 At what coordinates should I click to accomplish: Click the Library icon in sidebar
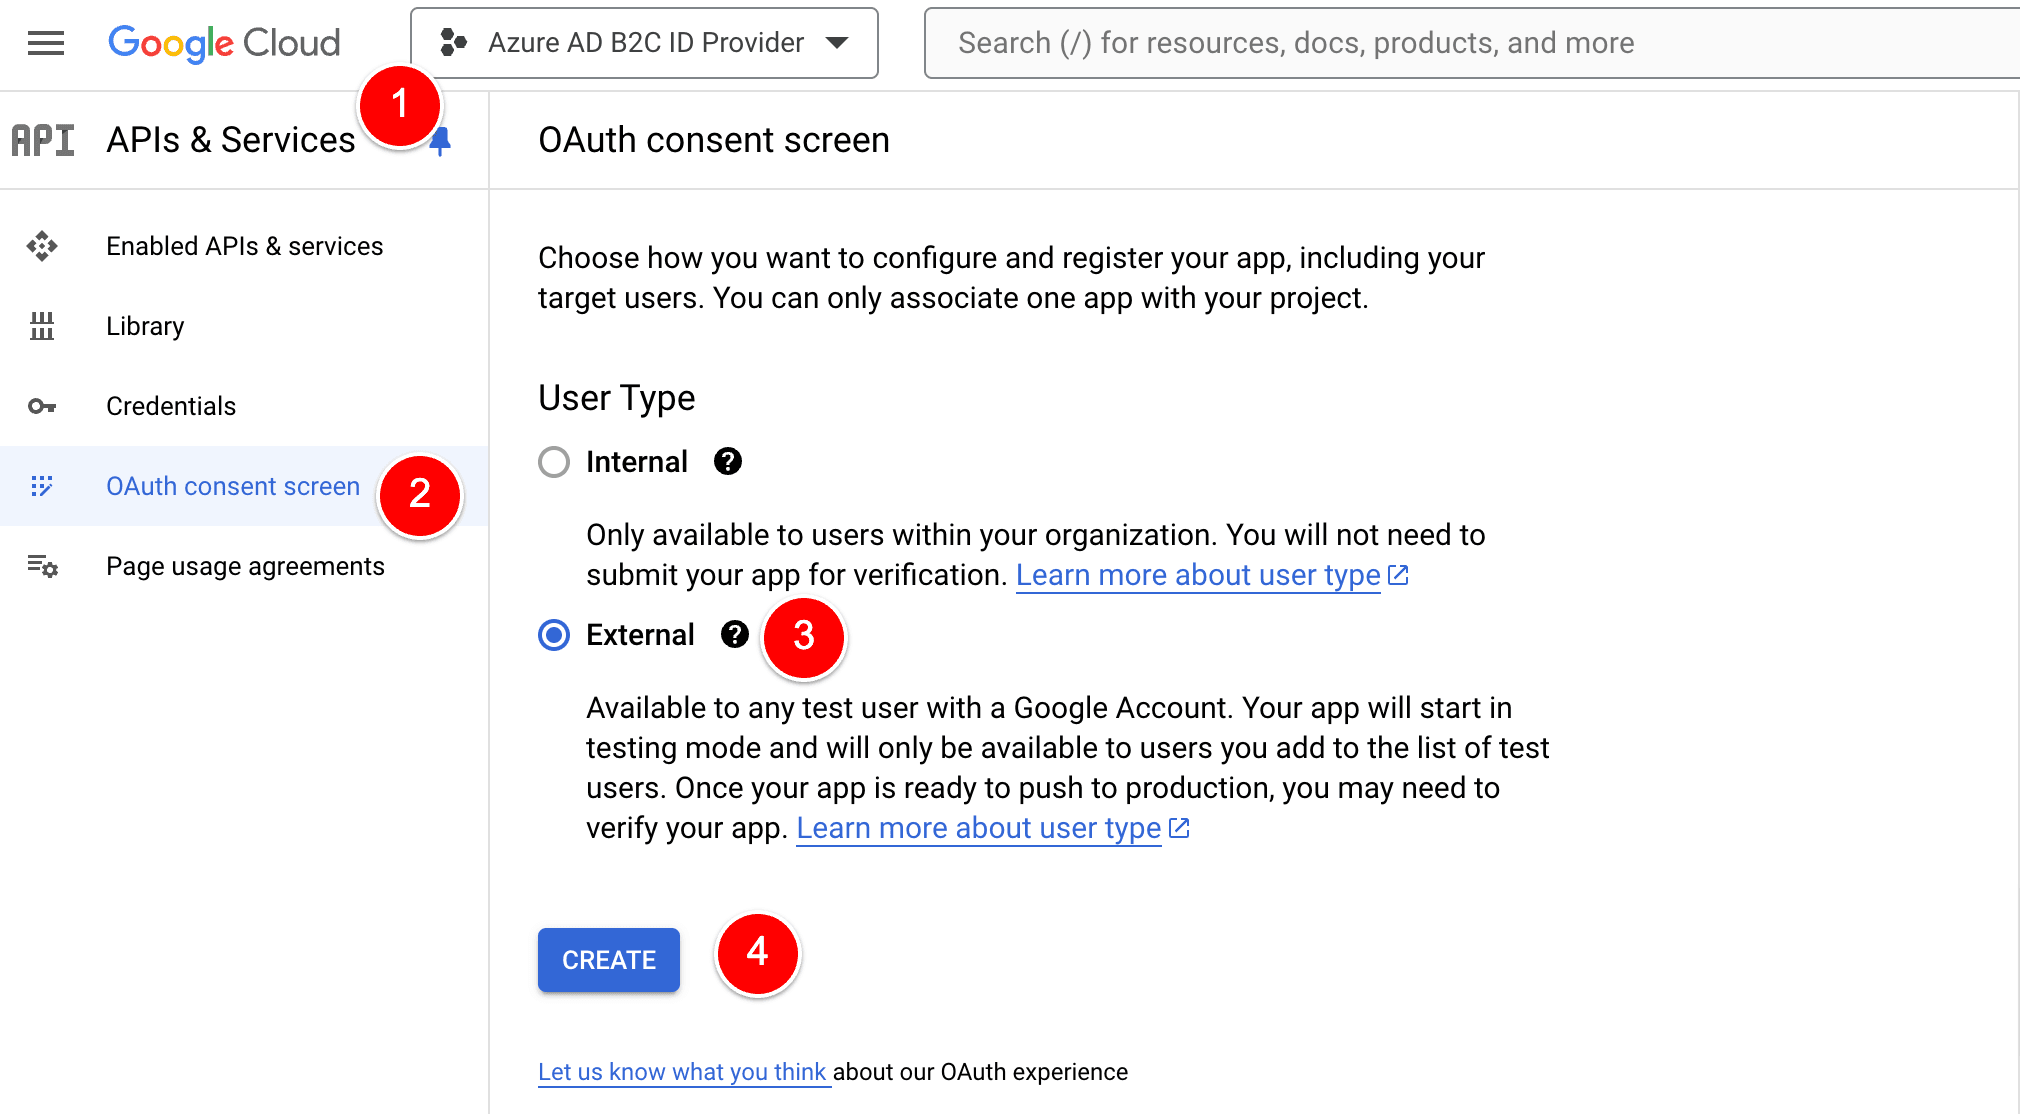click(x=42, y=326)
